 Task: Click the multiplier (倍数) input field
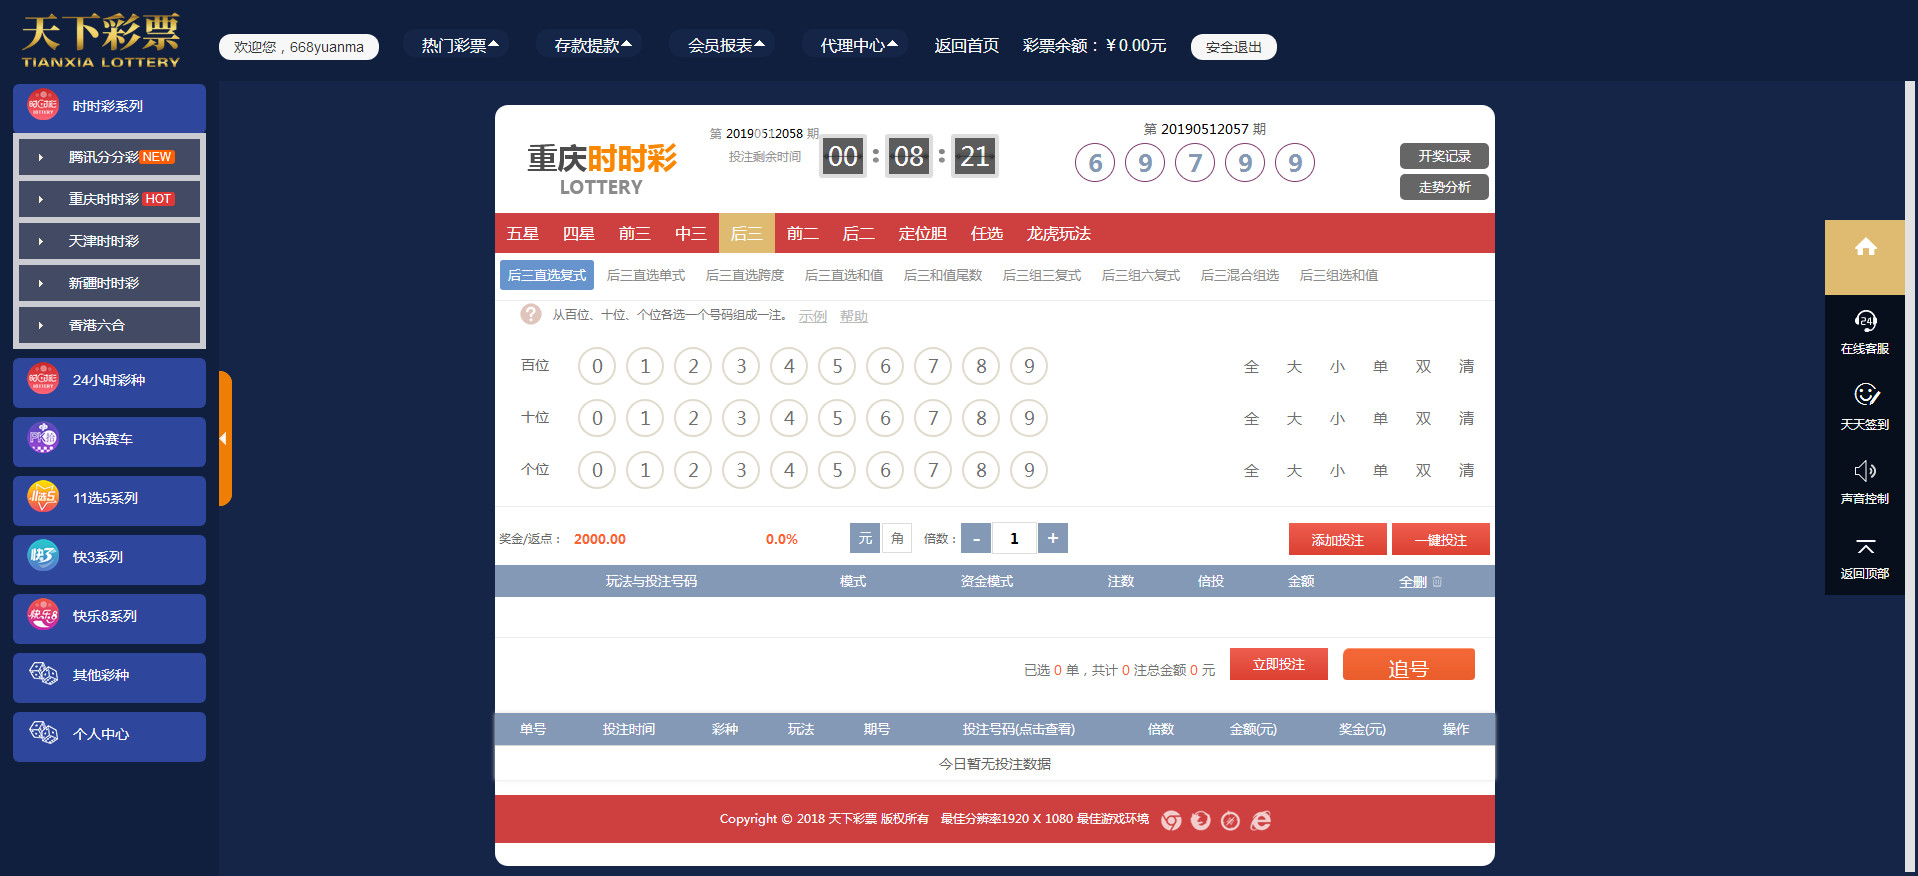point(1014,538)
